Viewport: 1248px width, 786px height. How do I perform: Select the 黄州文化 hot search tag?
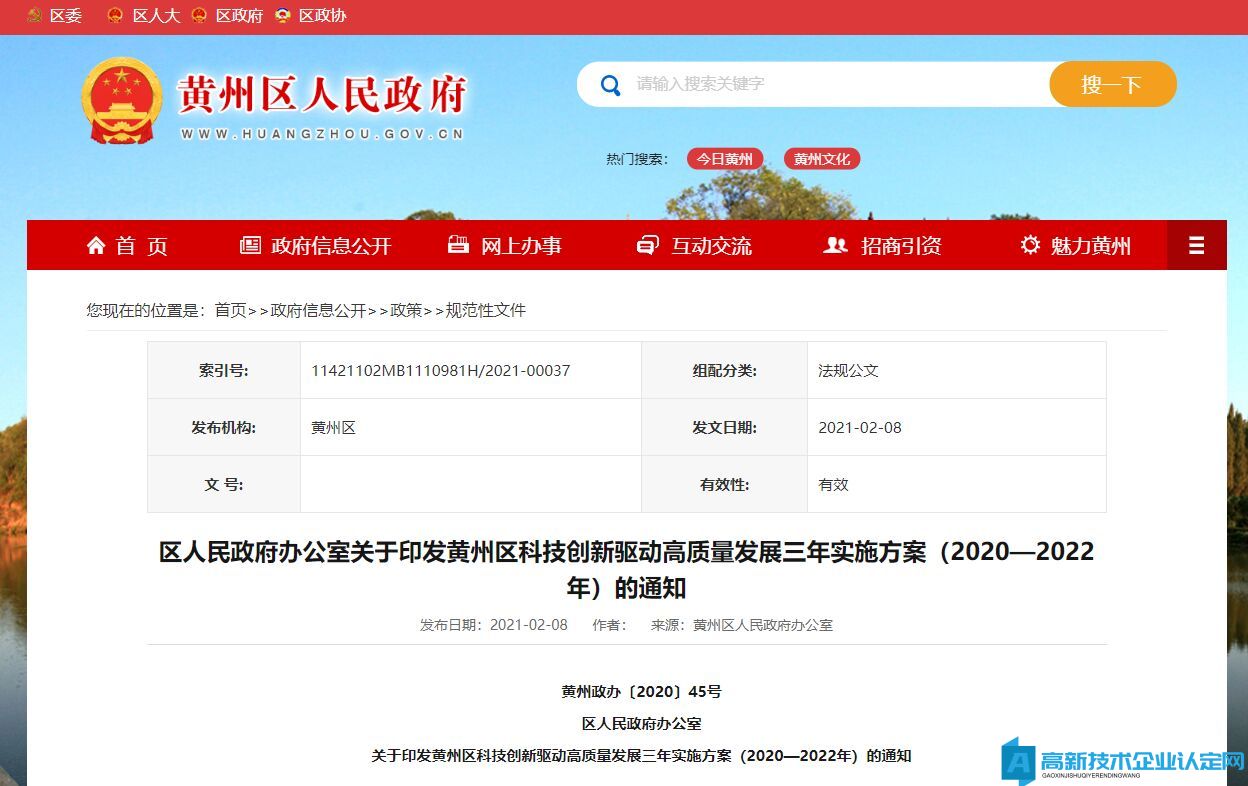click(x=822, y=159)
